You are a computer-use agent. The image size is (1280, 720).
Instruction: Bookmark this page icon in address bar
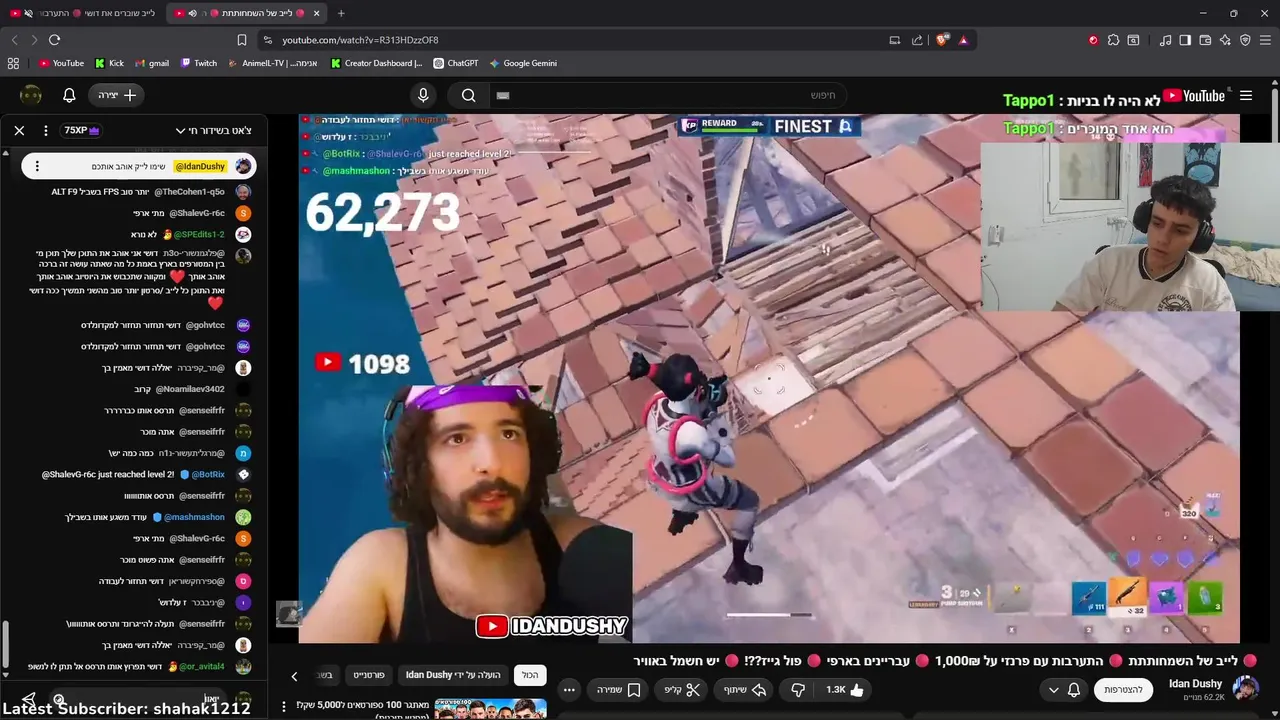[242, 40]
